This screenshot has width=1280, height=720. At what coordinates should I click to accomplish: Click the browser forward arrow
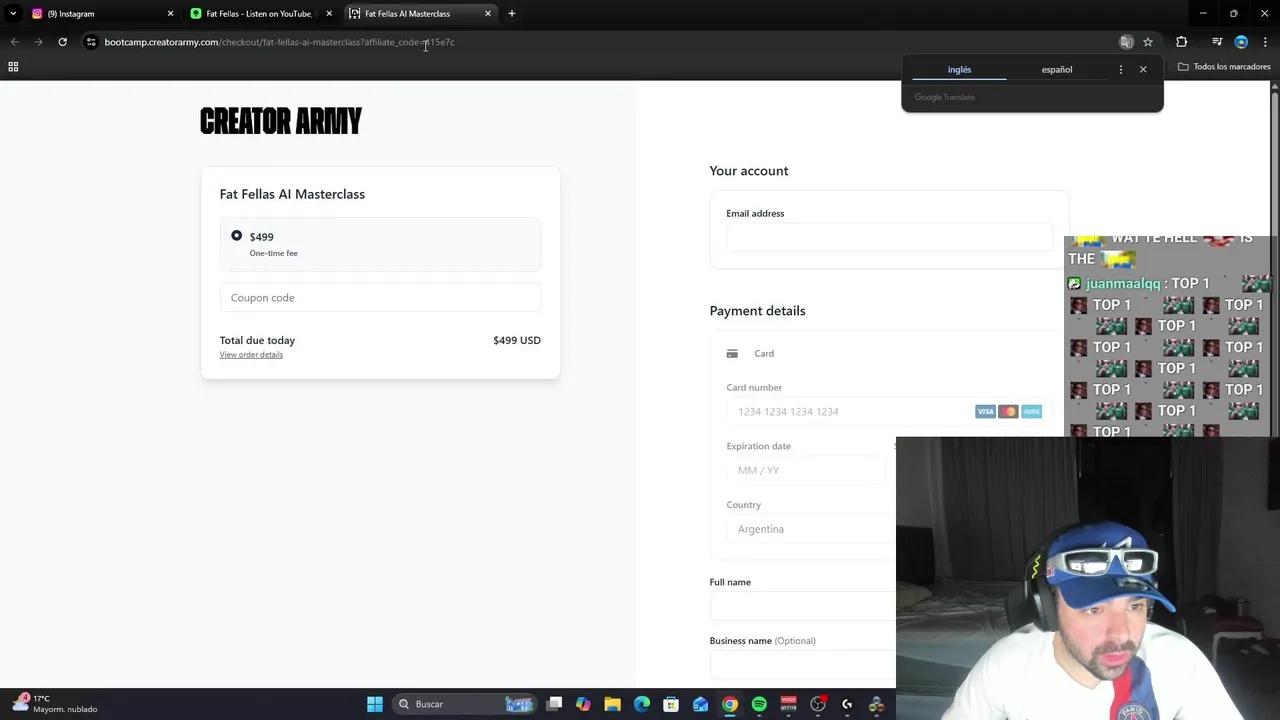(x=38, y=42)
